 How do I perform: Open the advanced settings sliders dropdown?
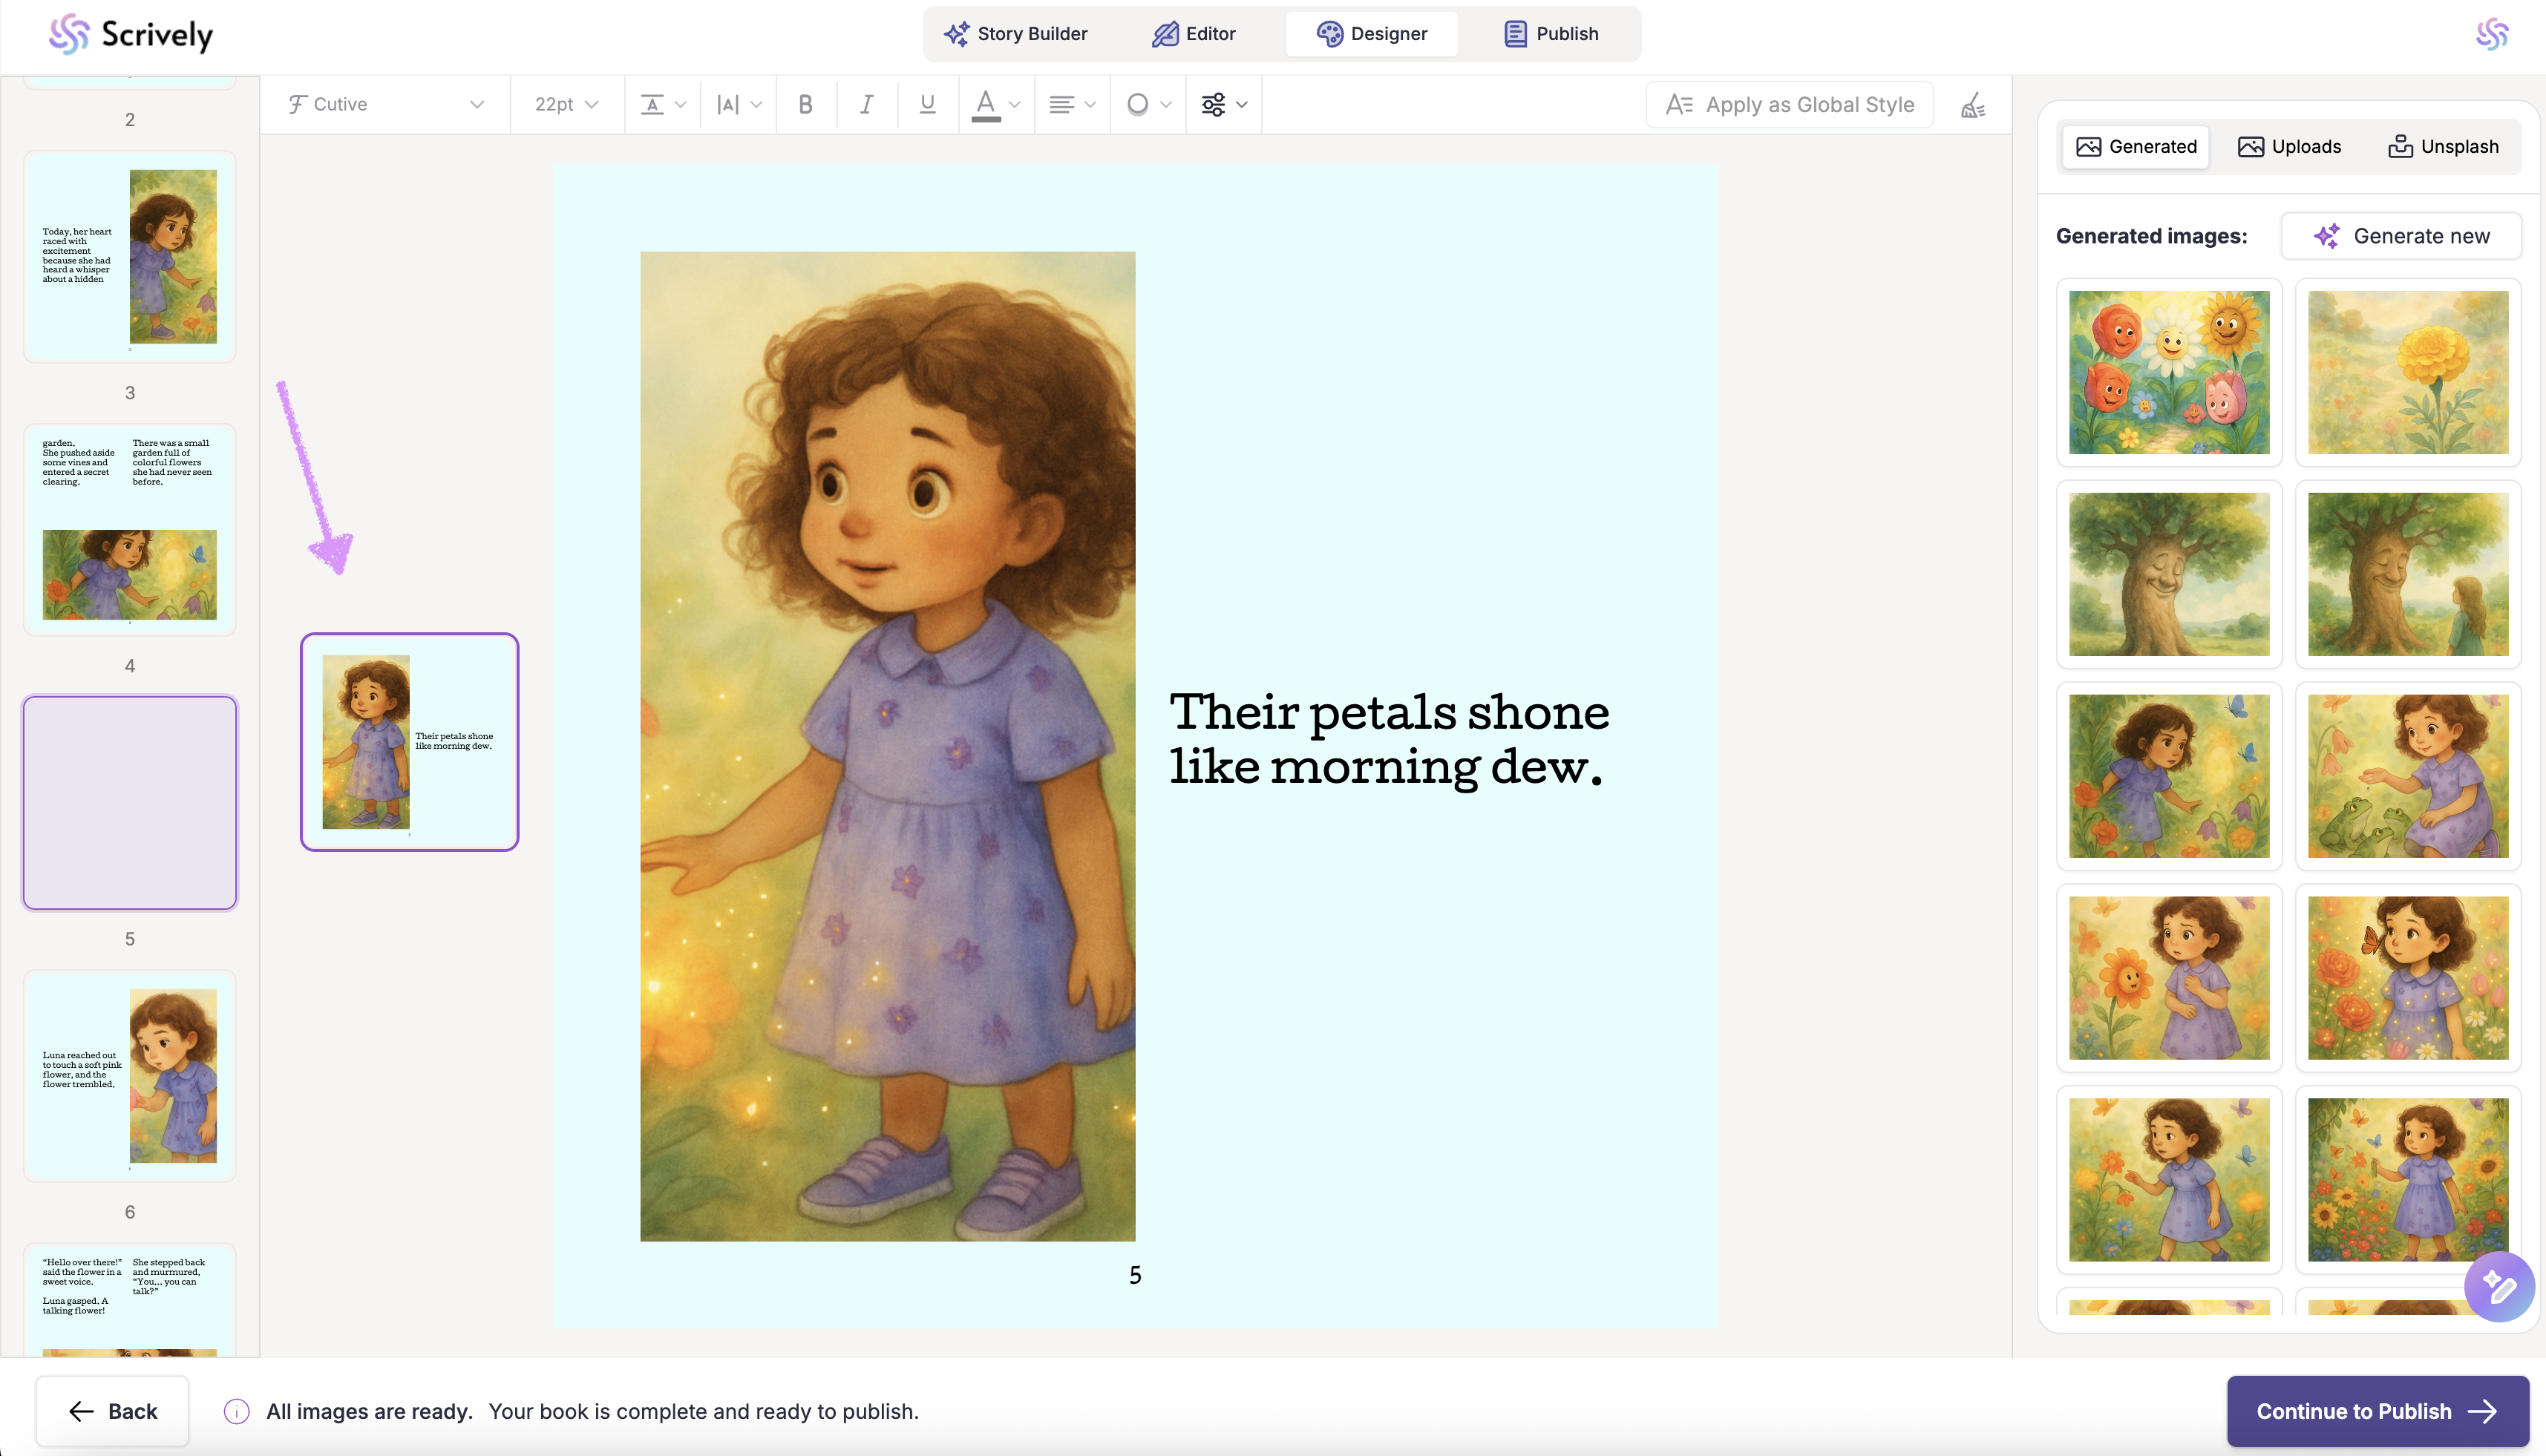(1223, 104)
